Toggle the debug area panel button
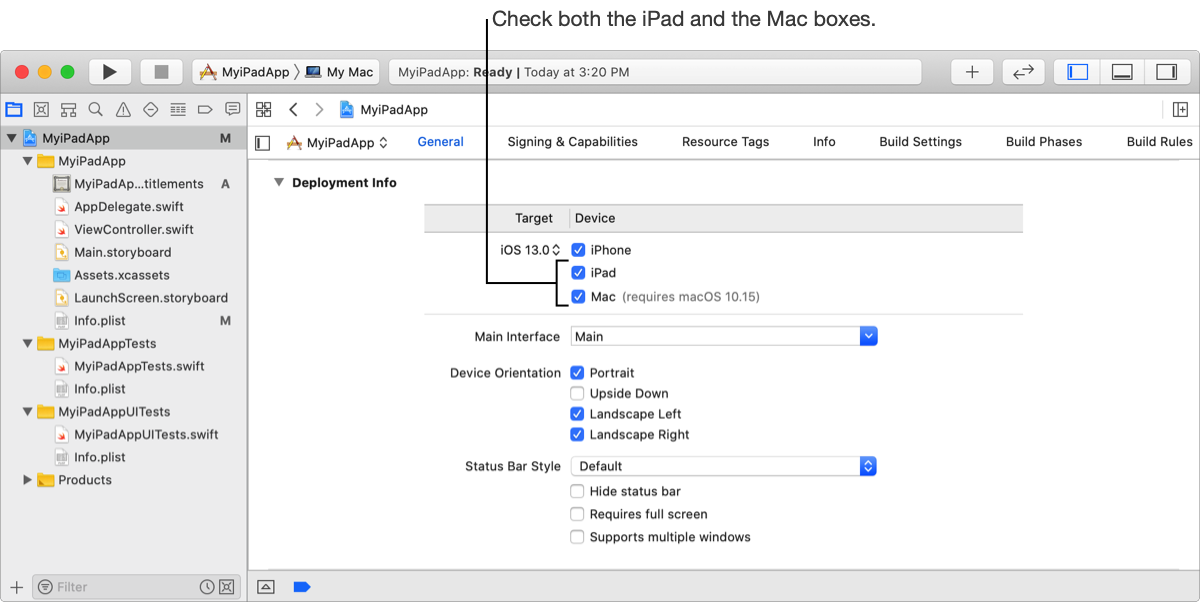 click(1122, 72)
